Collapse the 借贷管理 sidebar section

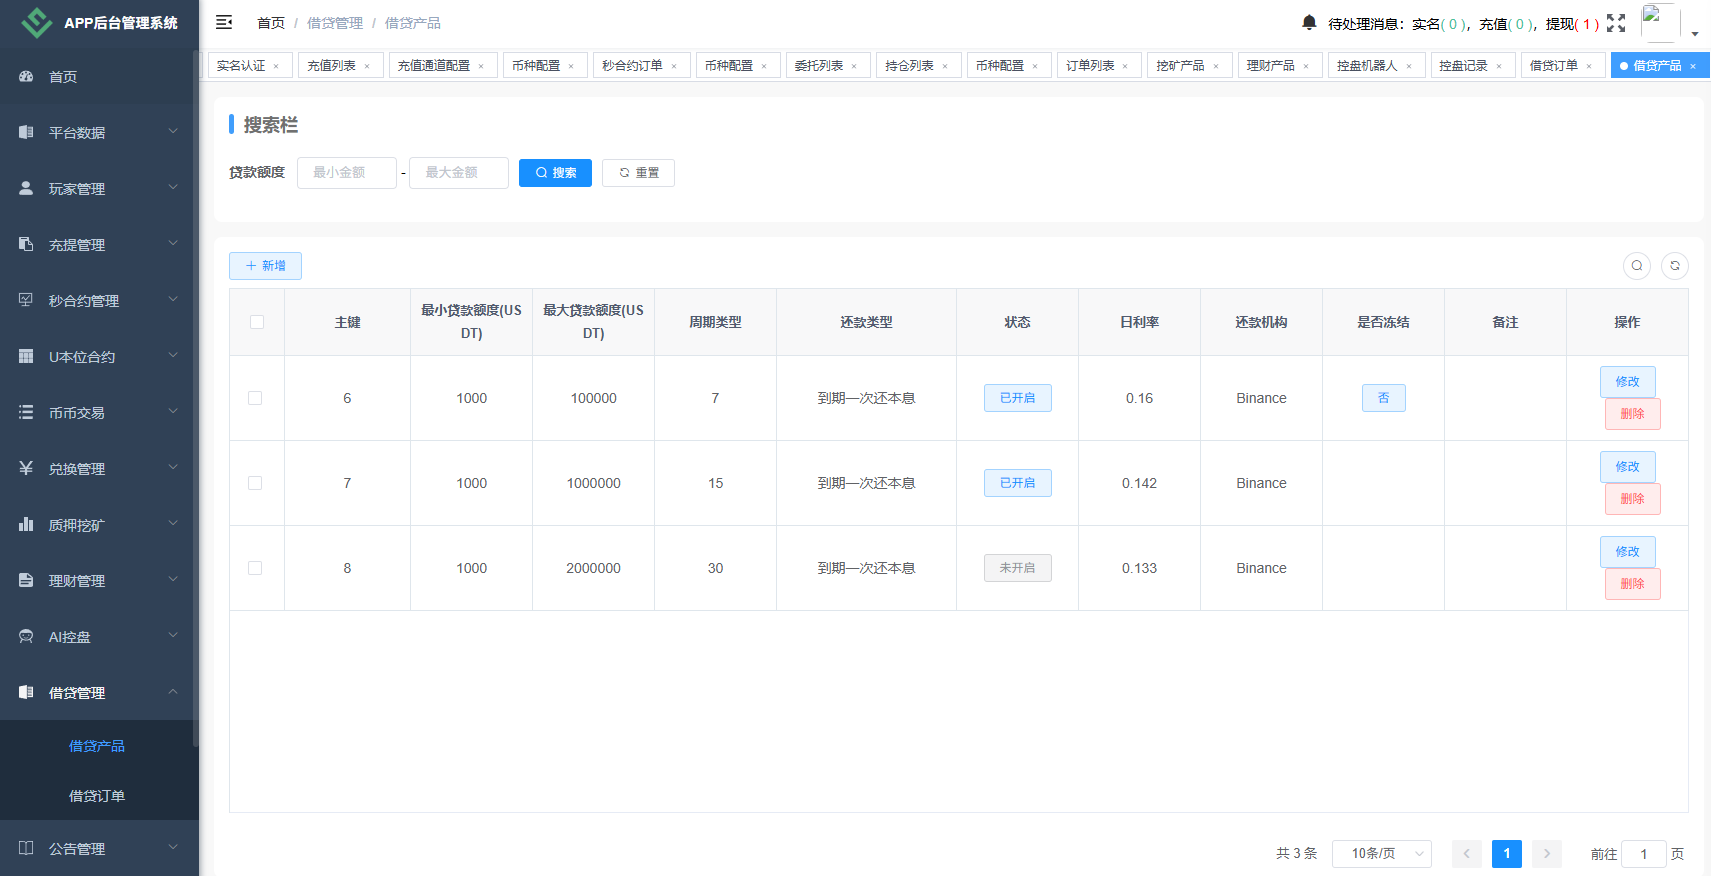(x=98, y=692)
